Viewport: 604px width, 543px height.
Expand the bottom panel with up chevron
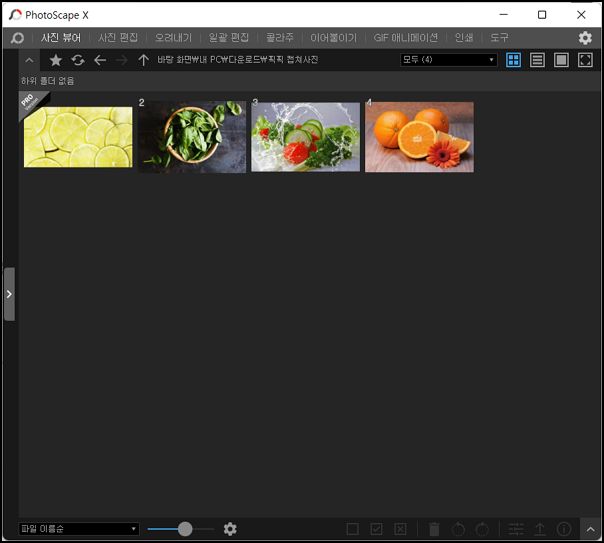coord(591,530)
